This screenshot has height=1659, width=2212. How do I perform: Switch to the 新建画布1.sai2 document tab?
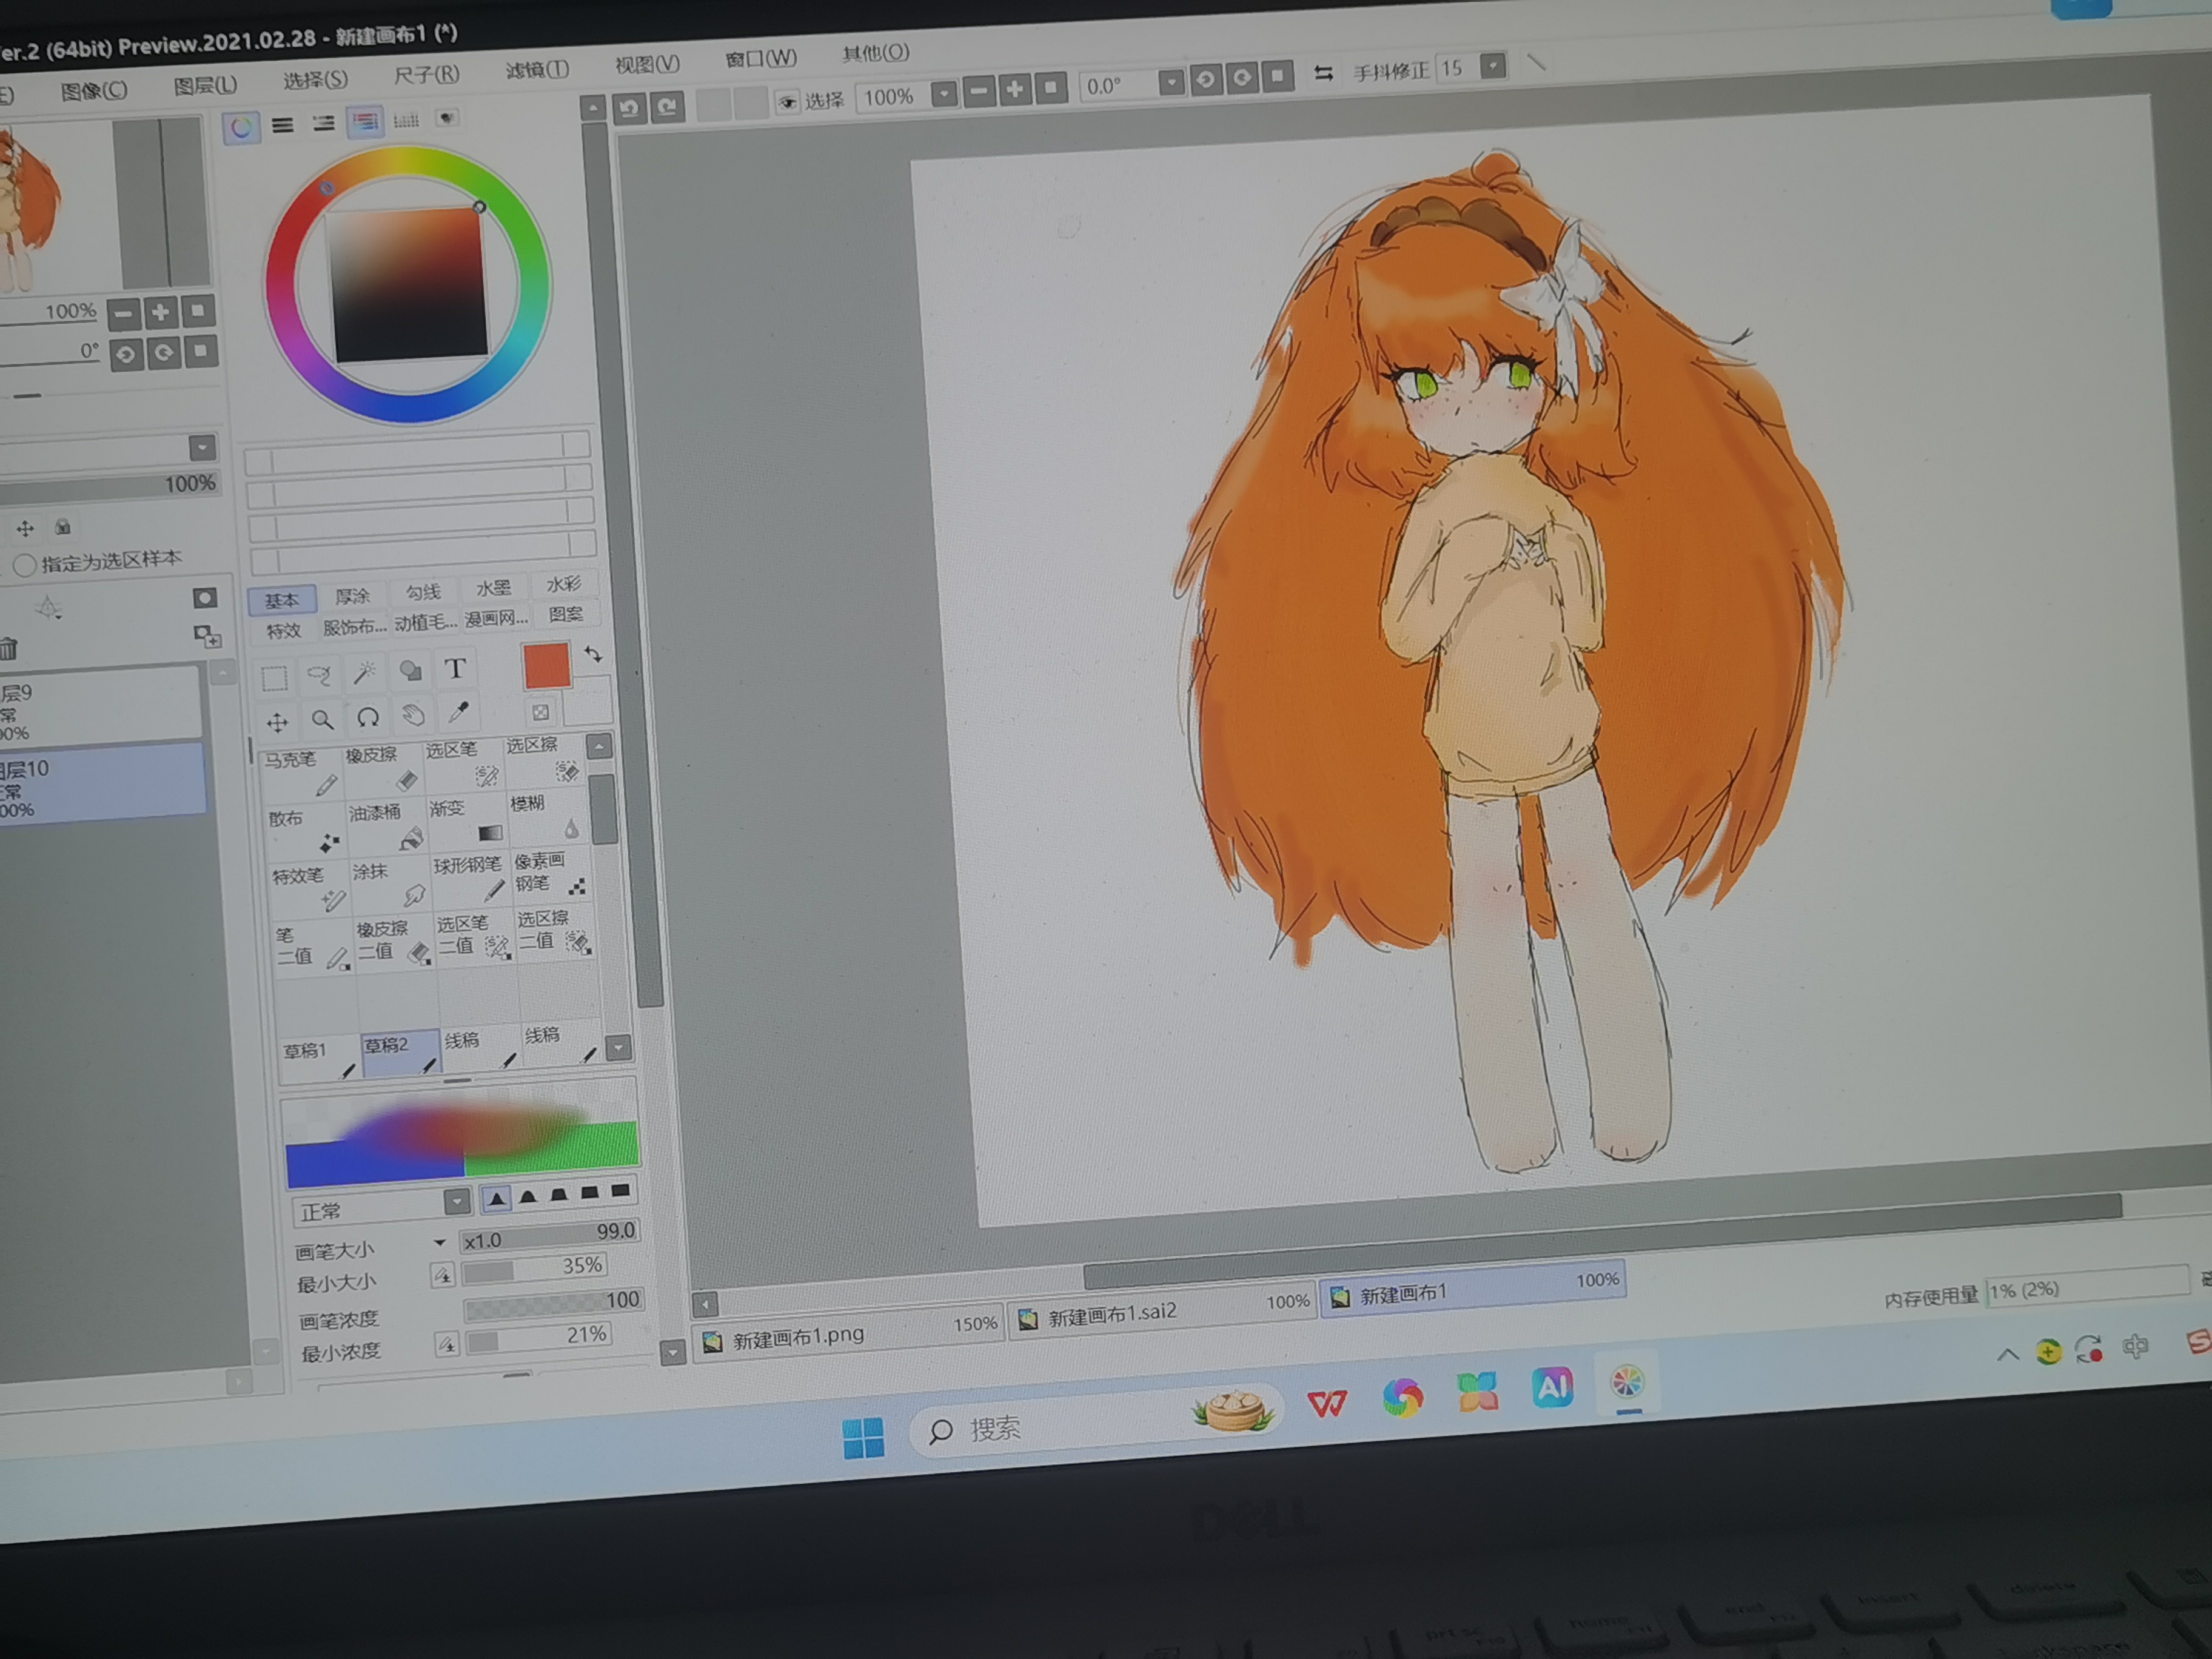(x=1162, y=1310)
